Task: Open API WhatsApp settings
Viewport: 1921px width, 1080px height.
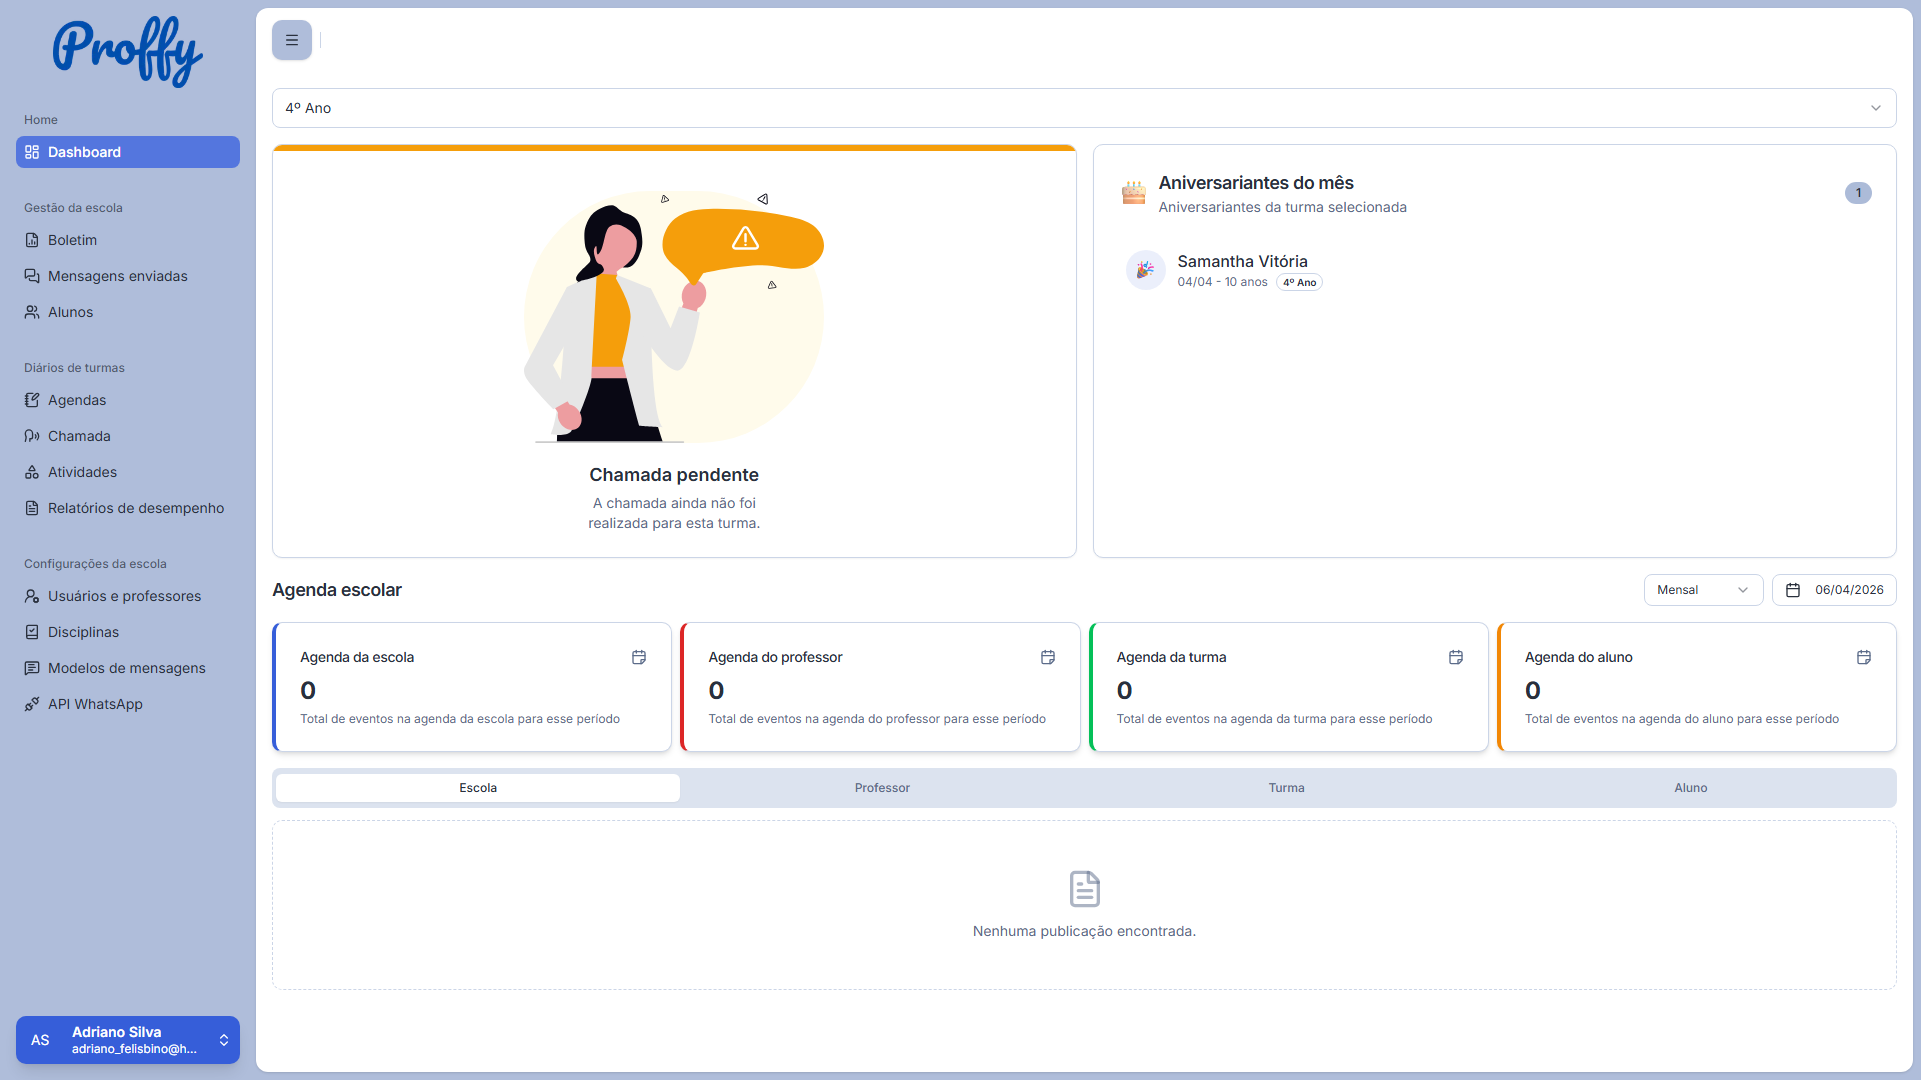Action: [95, 704]
